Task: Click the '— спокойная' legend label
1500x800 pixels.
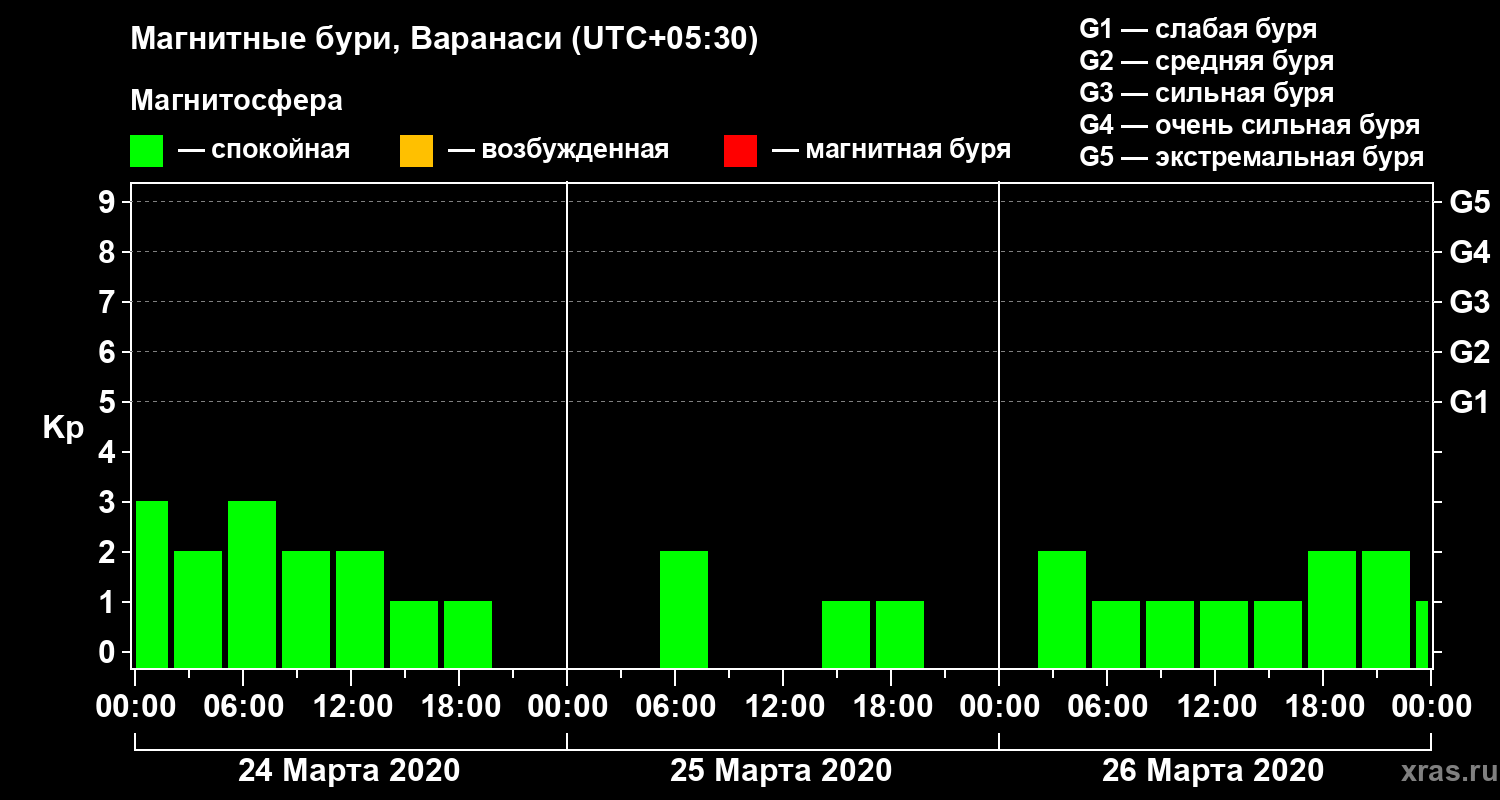Action: [x=264, y=150]
